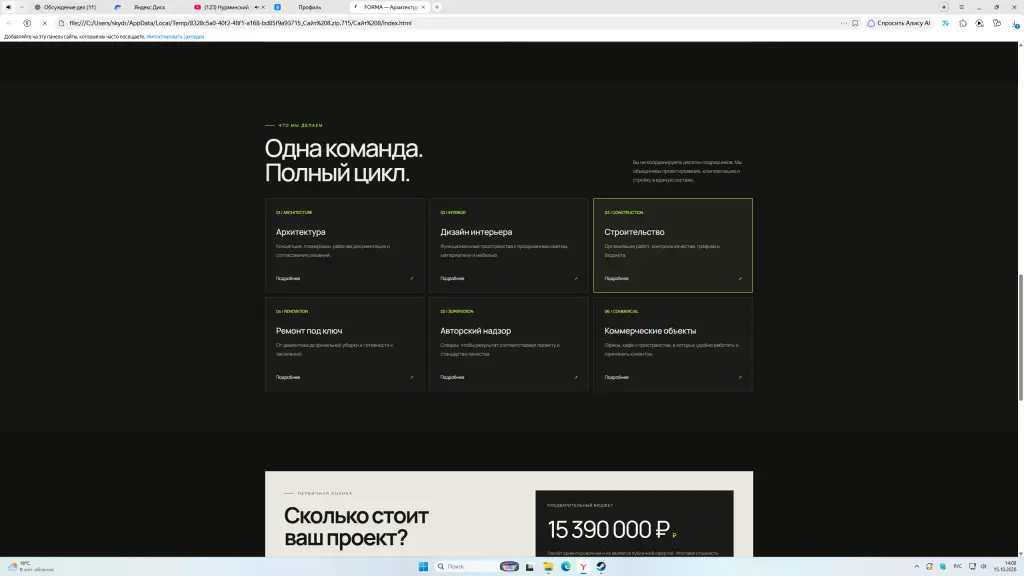Show hidden system tray icons
Viewport: 1024px width, 576px height.
point(916,566)
